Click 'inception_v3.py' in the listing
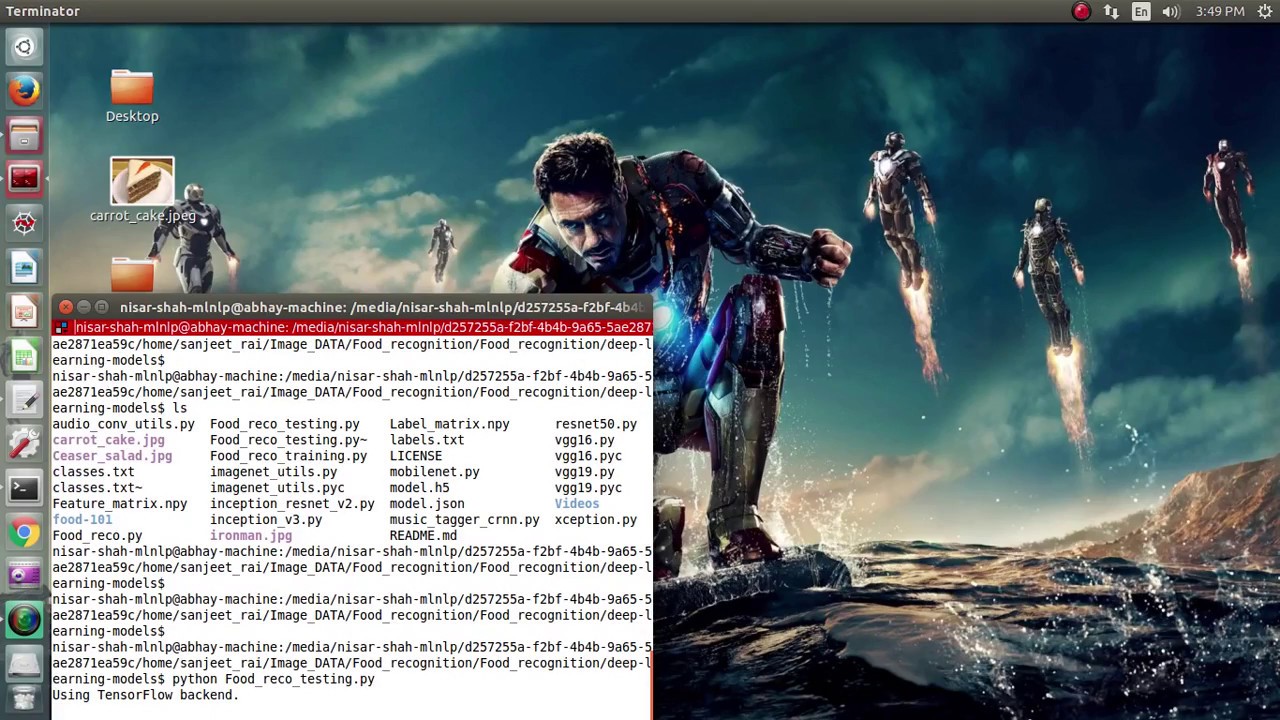 click(x=266, y=520)
